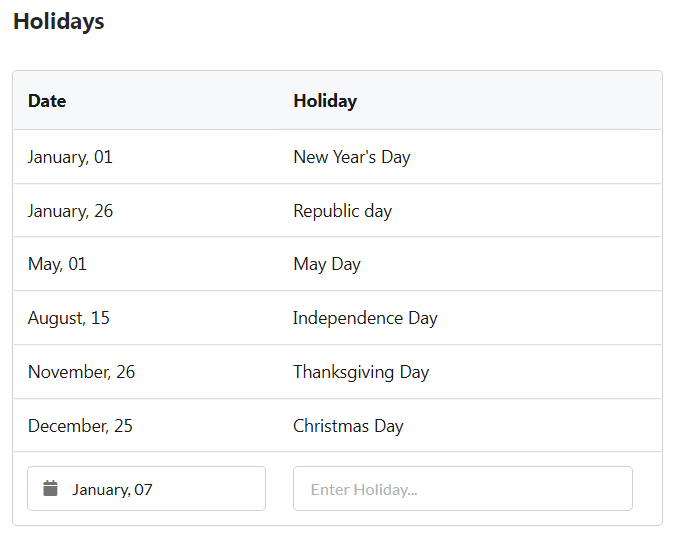This screenshot has height=538, width=676.
Task: Click the November, 26 date cell
Action: 81,372
